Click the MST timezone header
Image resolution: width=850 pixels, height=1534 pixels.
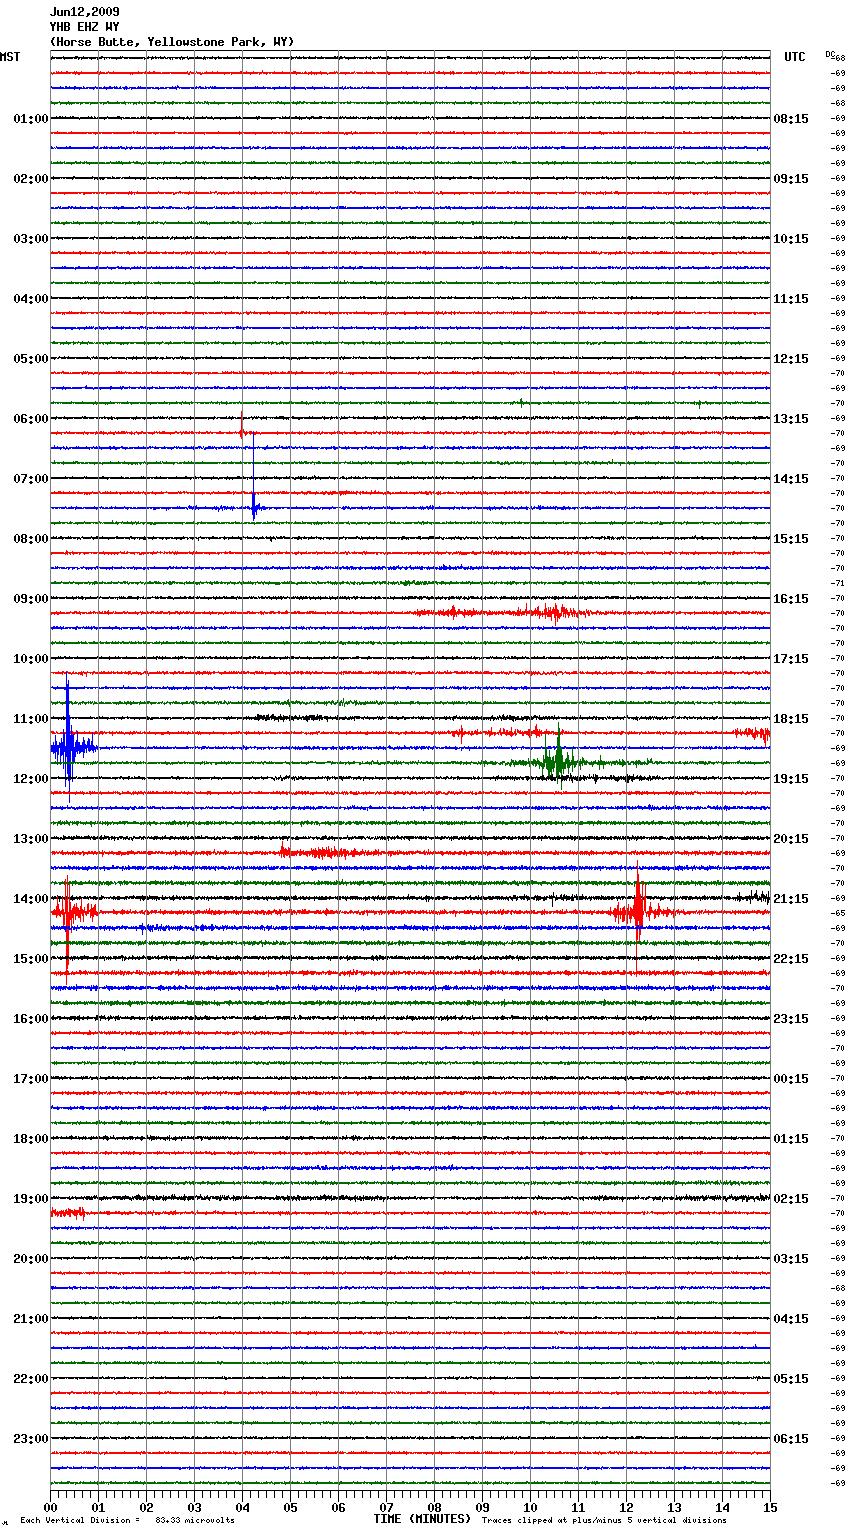(x=10, y=57)
